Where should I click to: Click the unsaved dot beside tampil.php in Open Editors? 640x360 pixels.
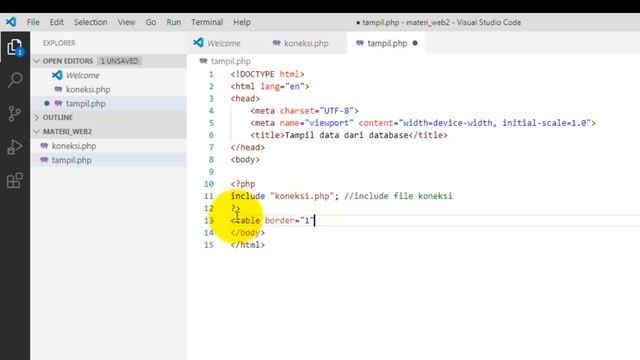[47, 103]
